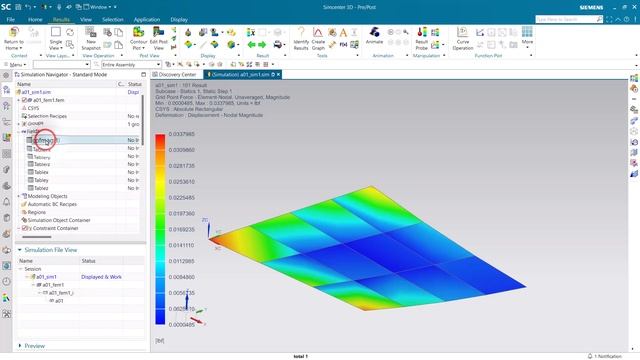This screenshot has height=360, width=640.
Task: Select the Automatic BC Recipes node
Action: [52, 204]
